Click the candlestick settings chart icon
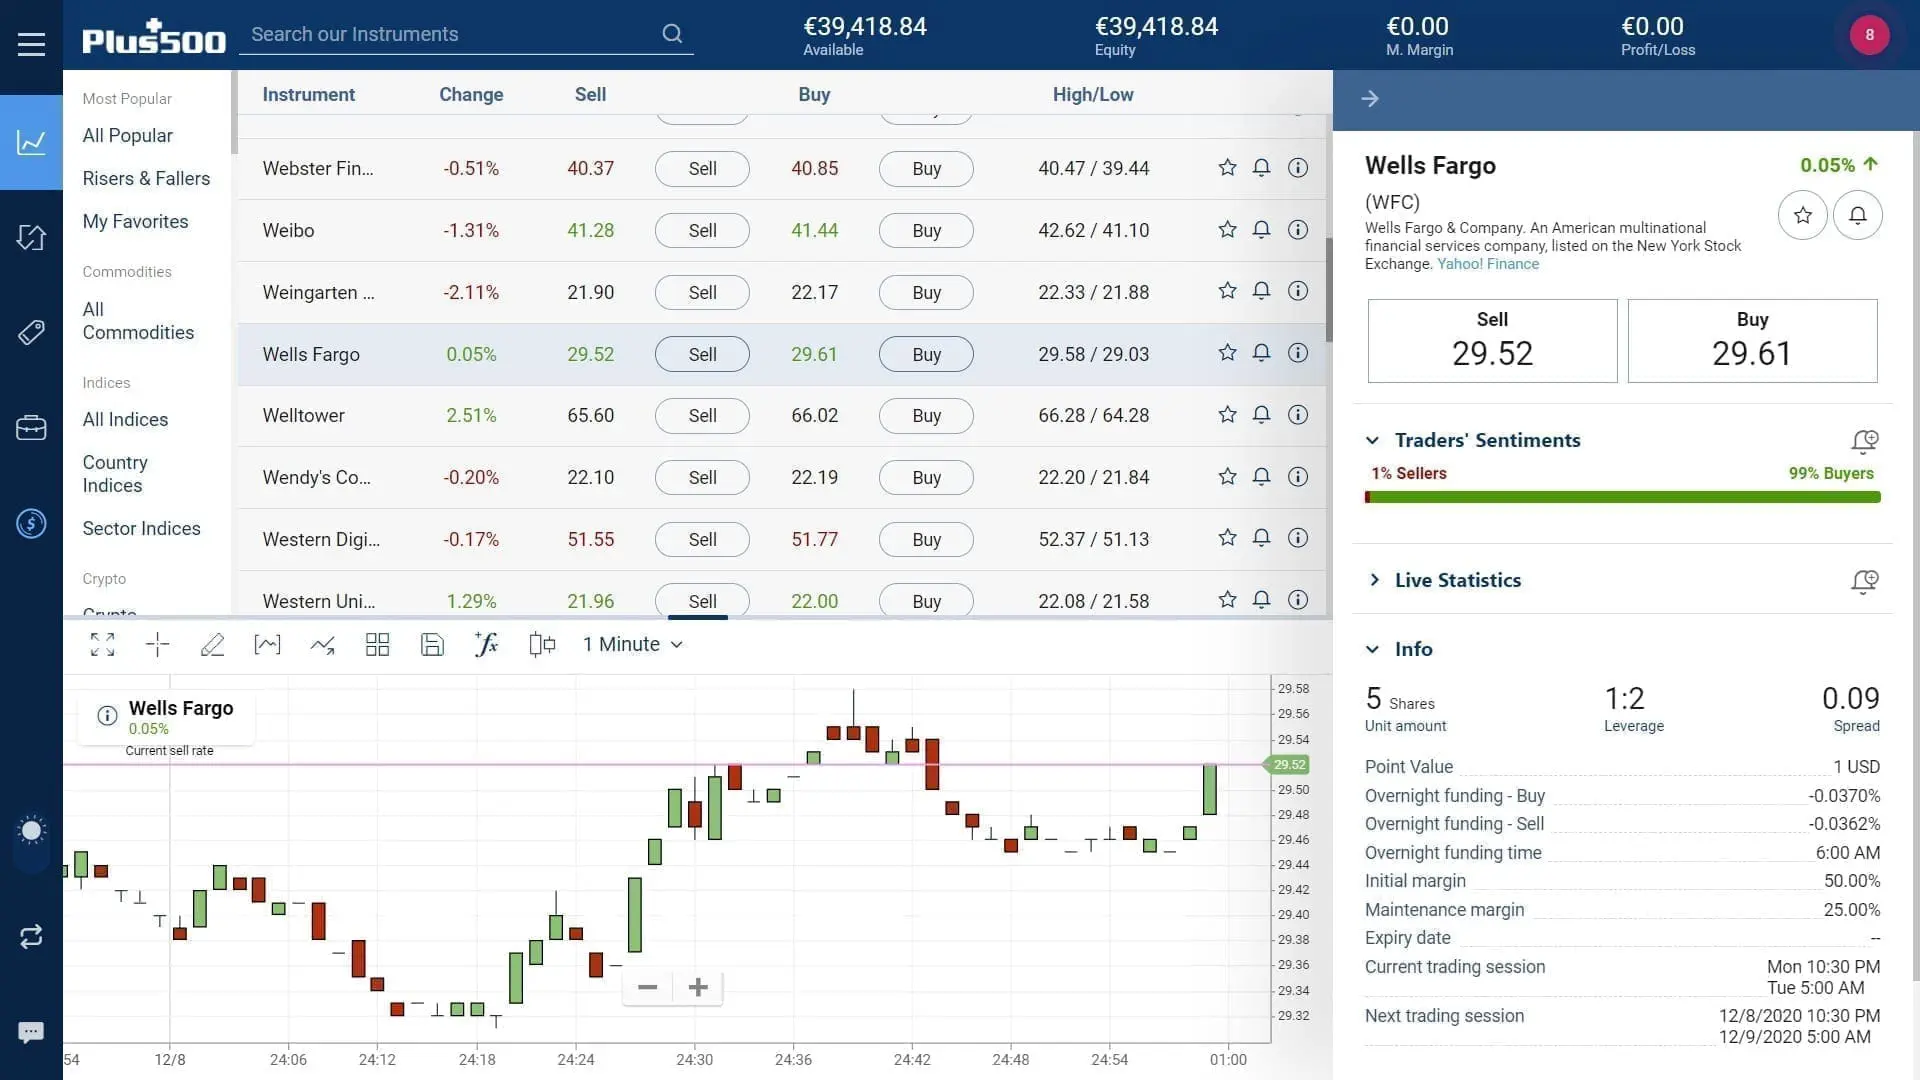 pyautogui.click(x=541, y=644)
